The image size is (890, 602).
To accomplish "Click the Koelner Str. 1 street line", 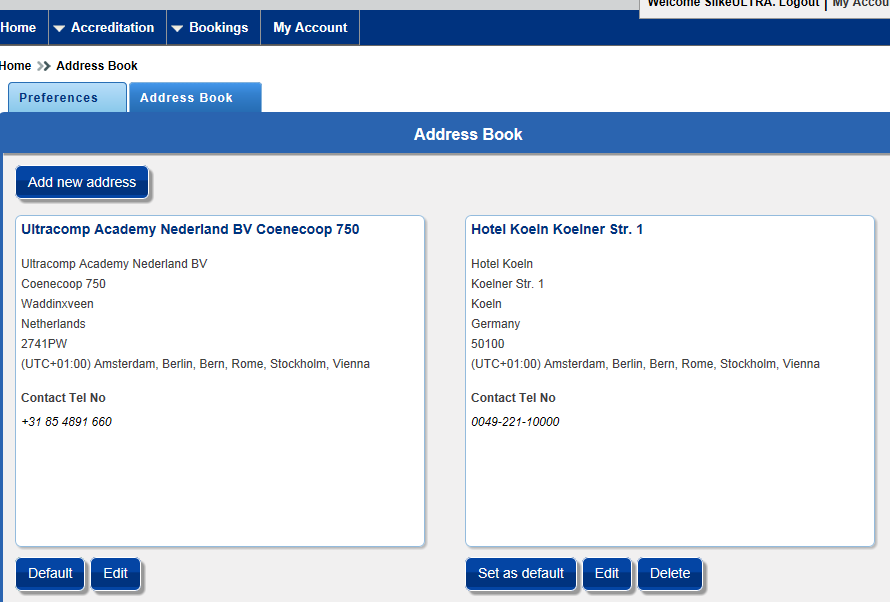I will (507, 284).
